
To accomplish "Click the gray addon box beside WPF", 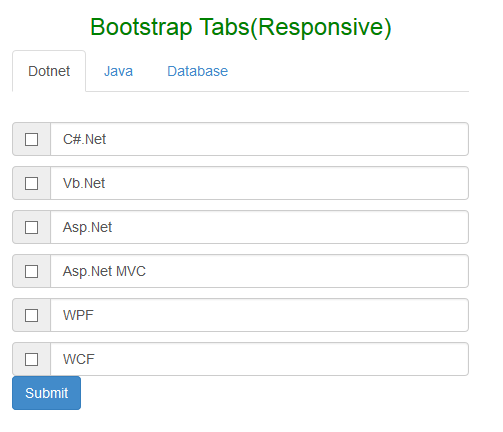I will [31, 315].
